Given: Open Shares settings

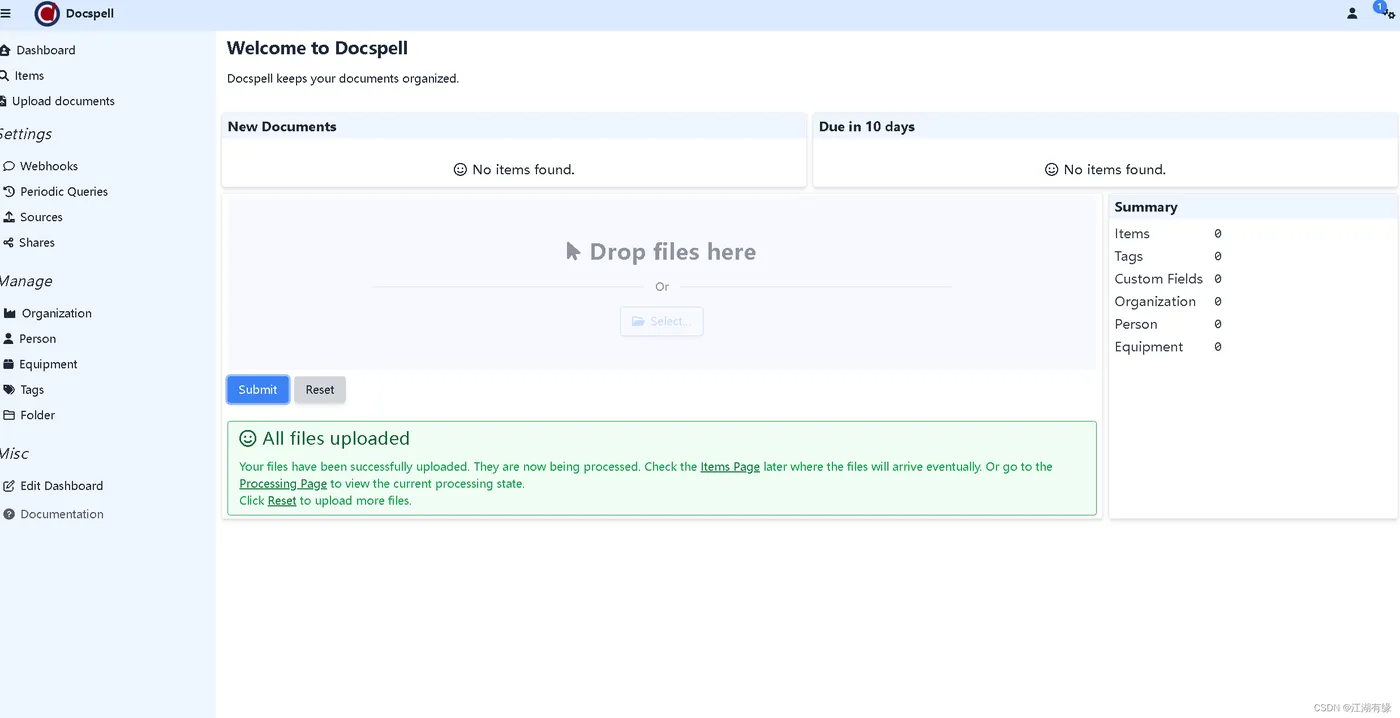Looking at the screenshot, I should point(37,243).
